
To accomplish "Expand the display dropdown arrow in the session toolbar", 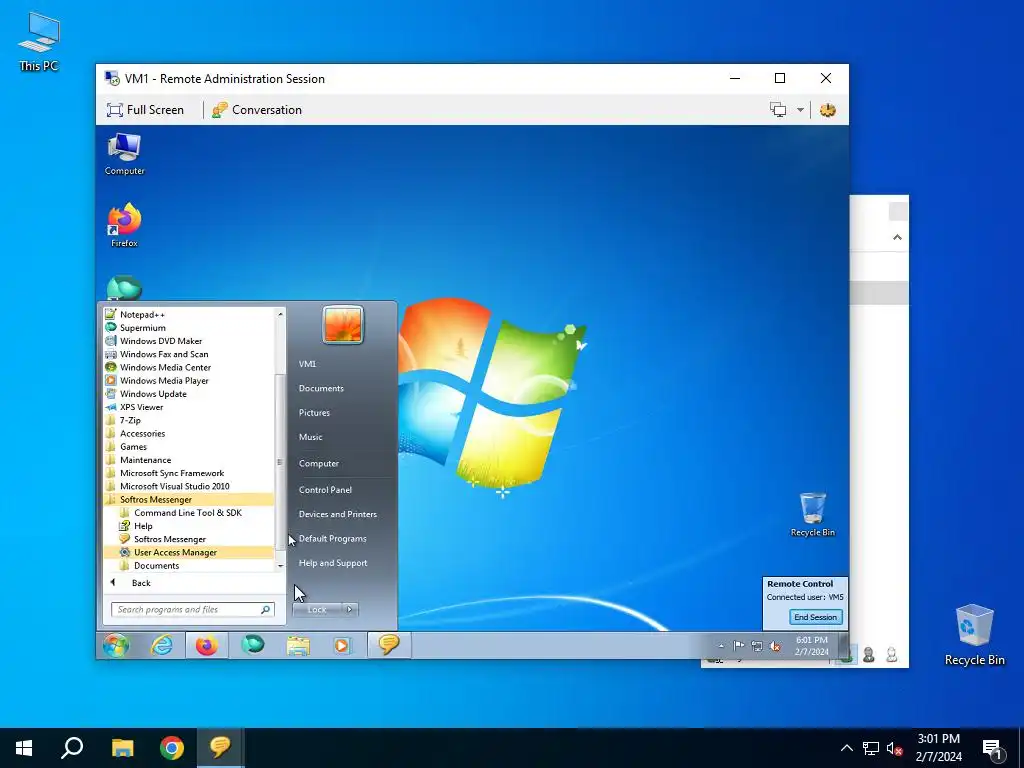I will (800, 110).
